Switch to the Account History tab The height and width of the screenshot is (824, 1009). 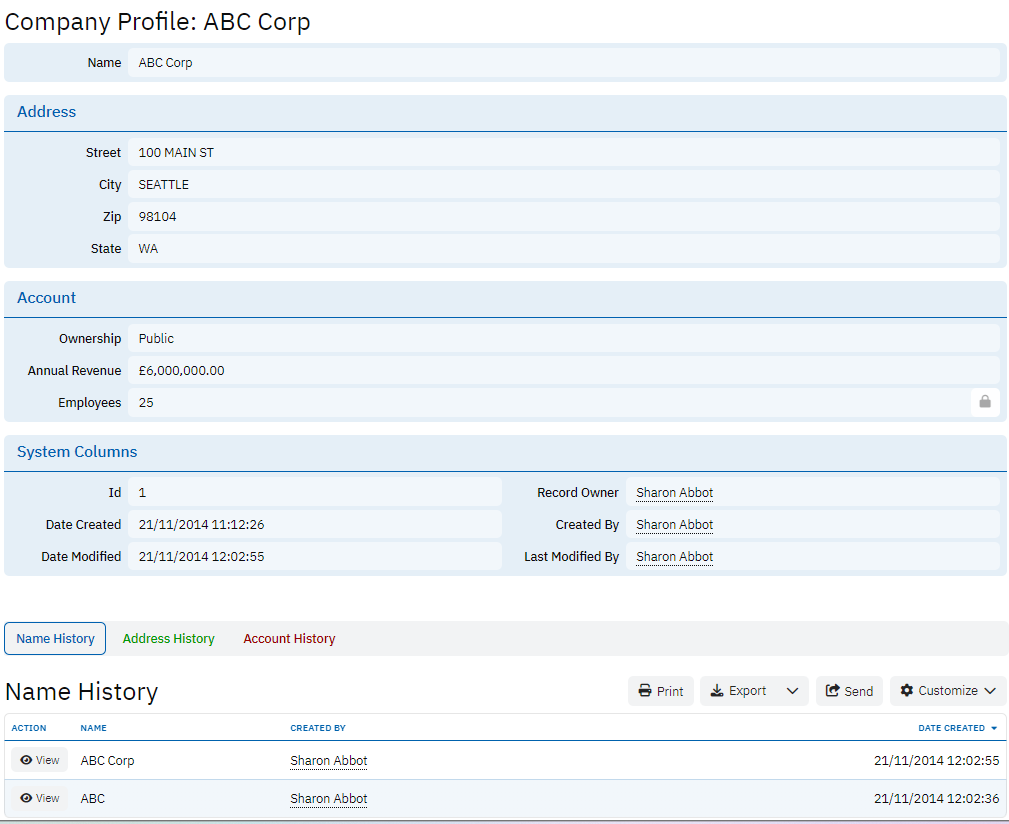tap(289, 639)
